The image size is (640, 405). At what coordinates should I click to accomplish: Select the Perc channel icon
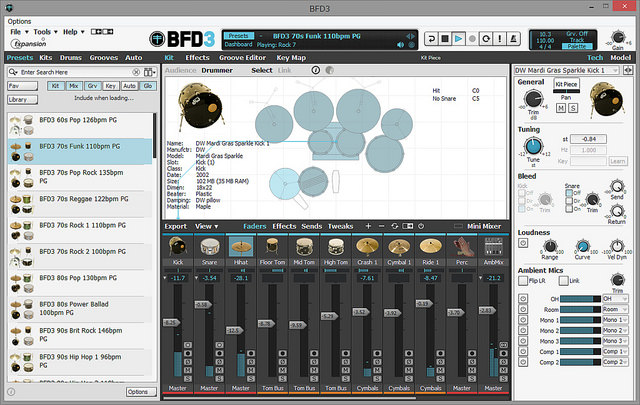462,247
